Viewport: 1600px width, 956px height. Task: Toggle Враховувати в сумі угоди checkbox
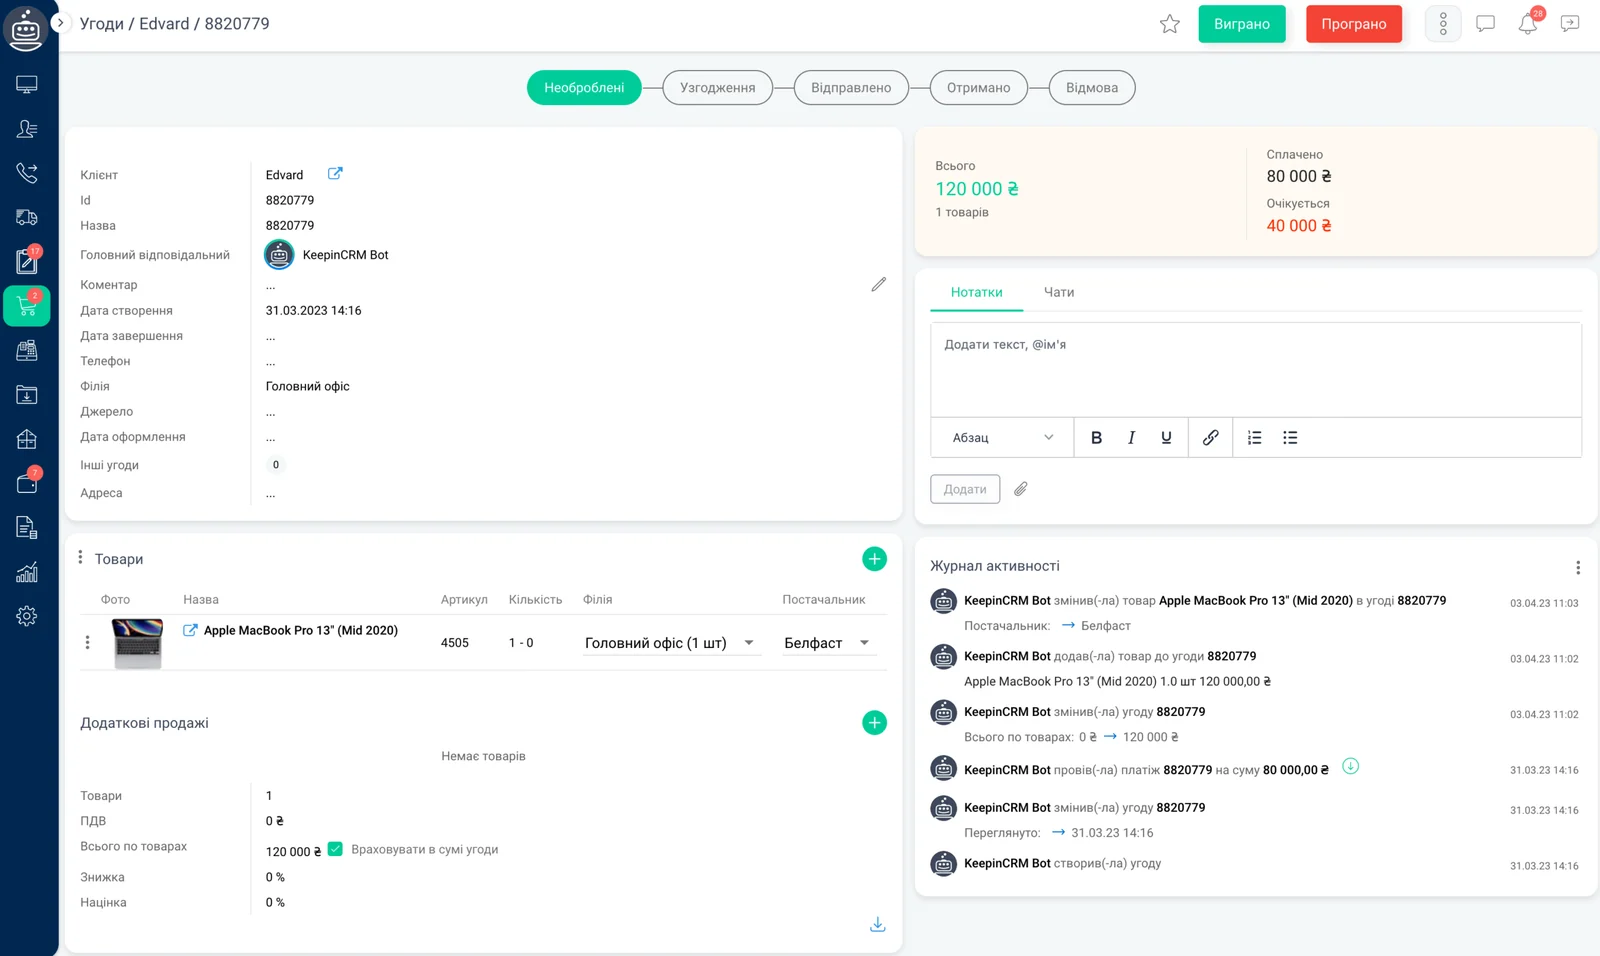pos(336,849)
